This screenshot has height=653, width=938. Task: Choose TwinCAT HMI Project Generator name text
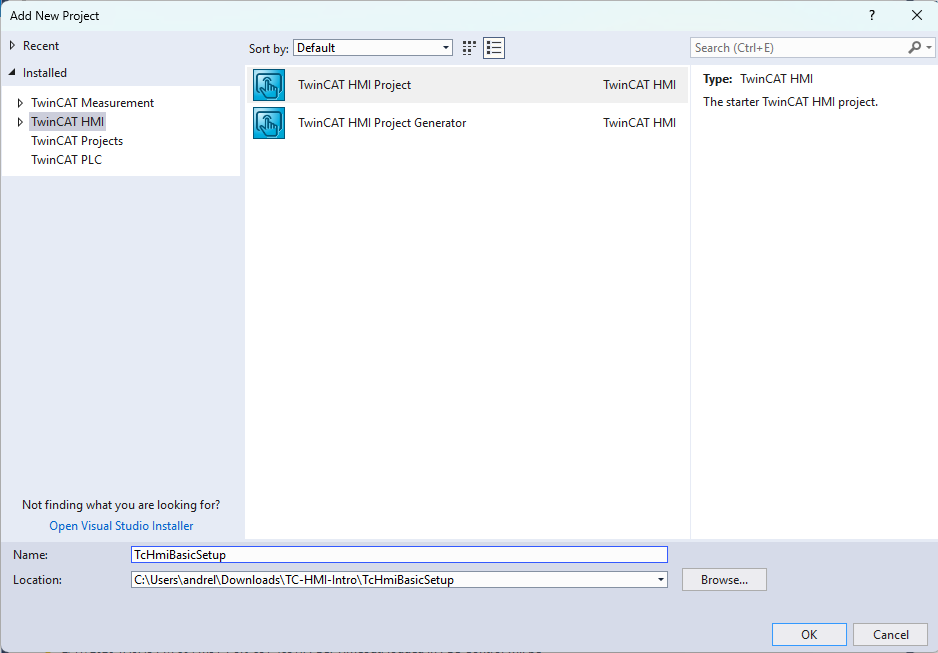coord(382,123)
